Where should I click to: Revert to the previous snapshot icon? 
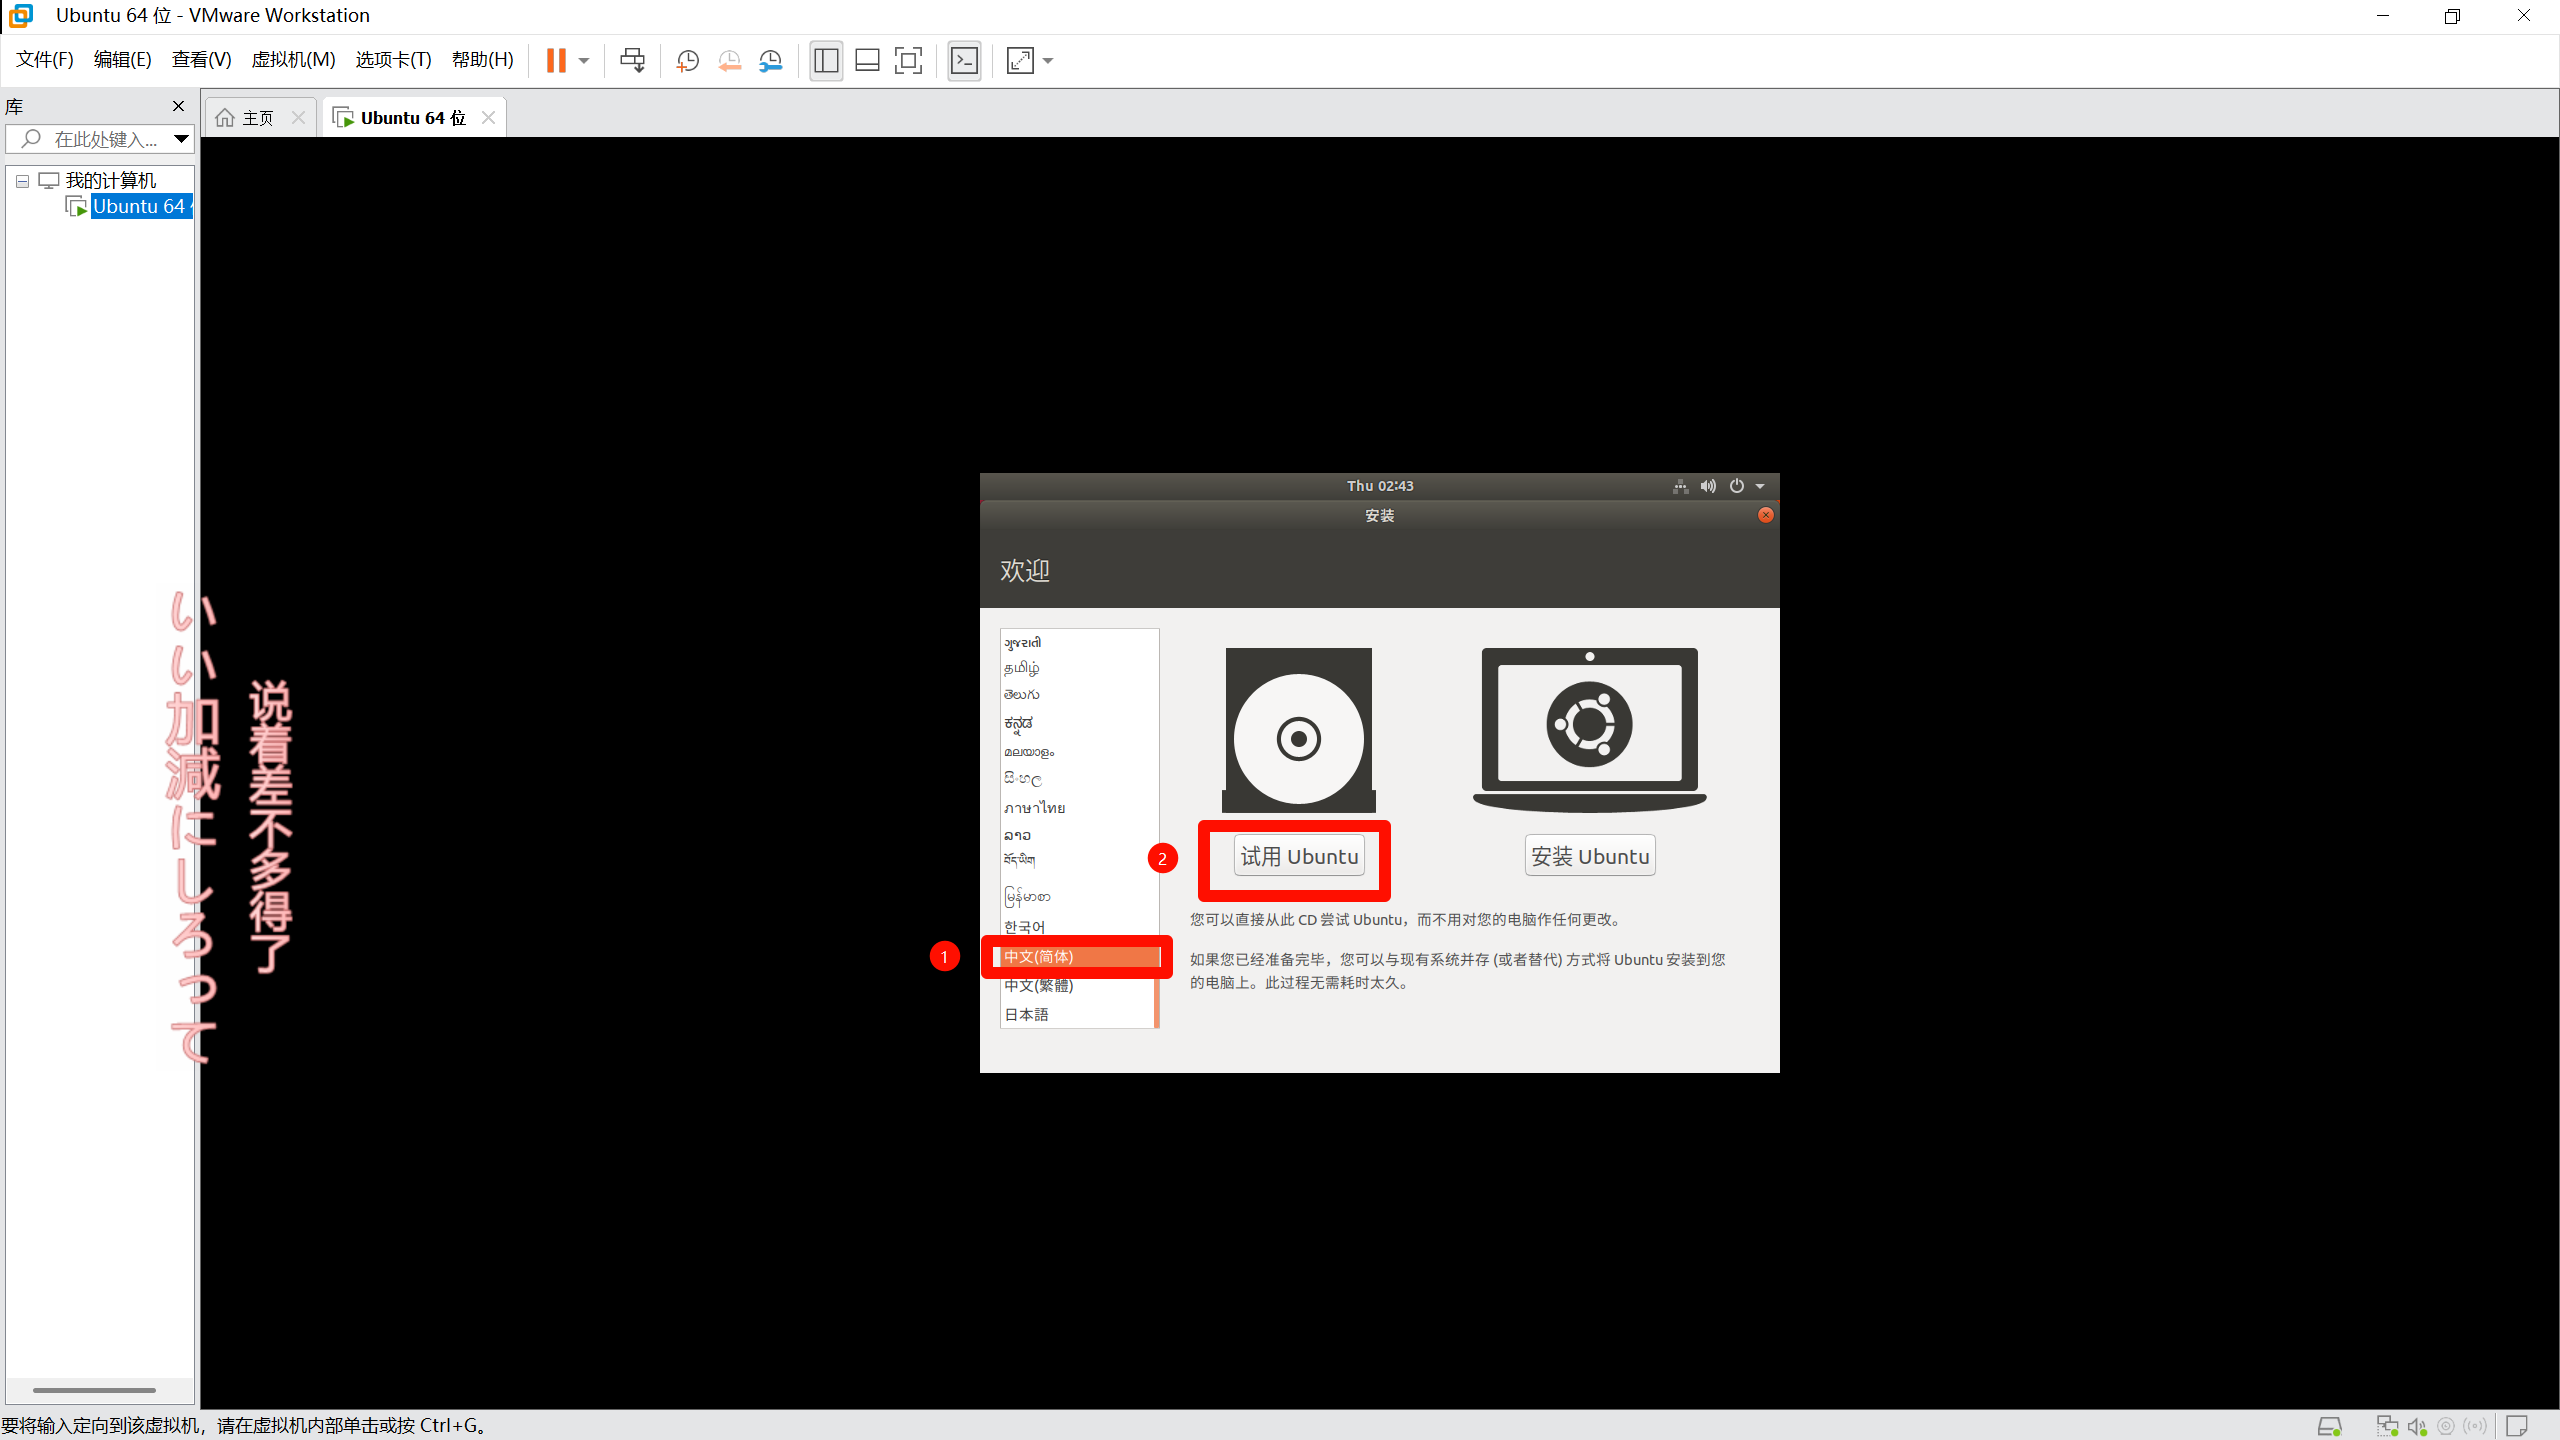[x=729, y=61]
